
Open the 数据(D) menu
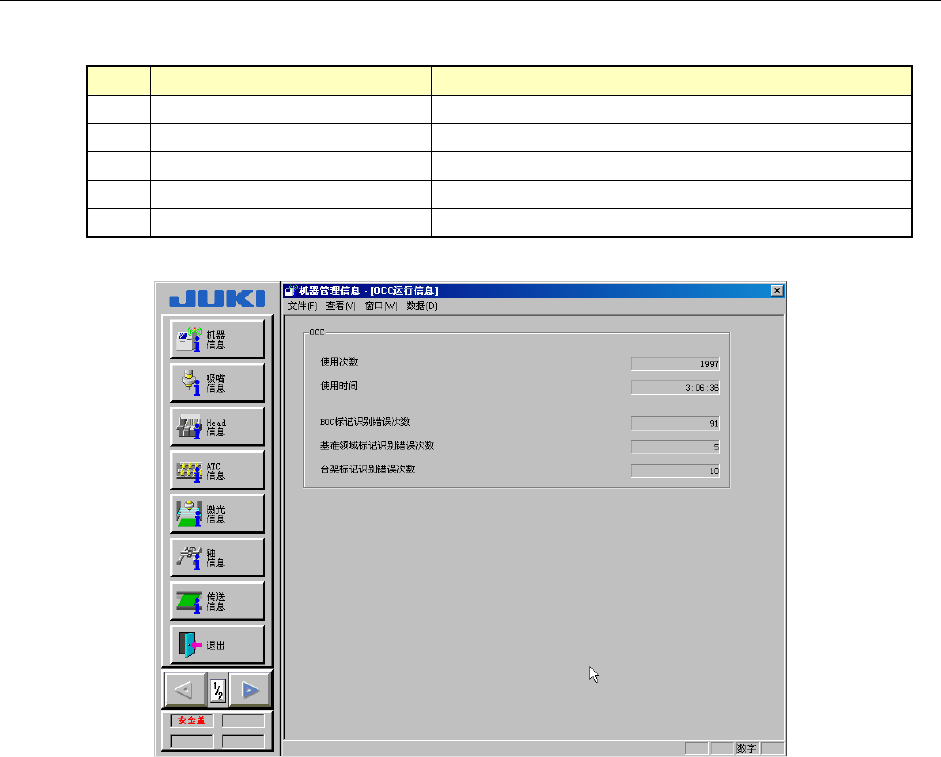click(422, 306)
